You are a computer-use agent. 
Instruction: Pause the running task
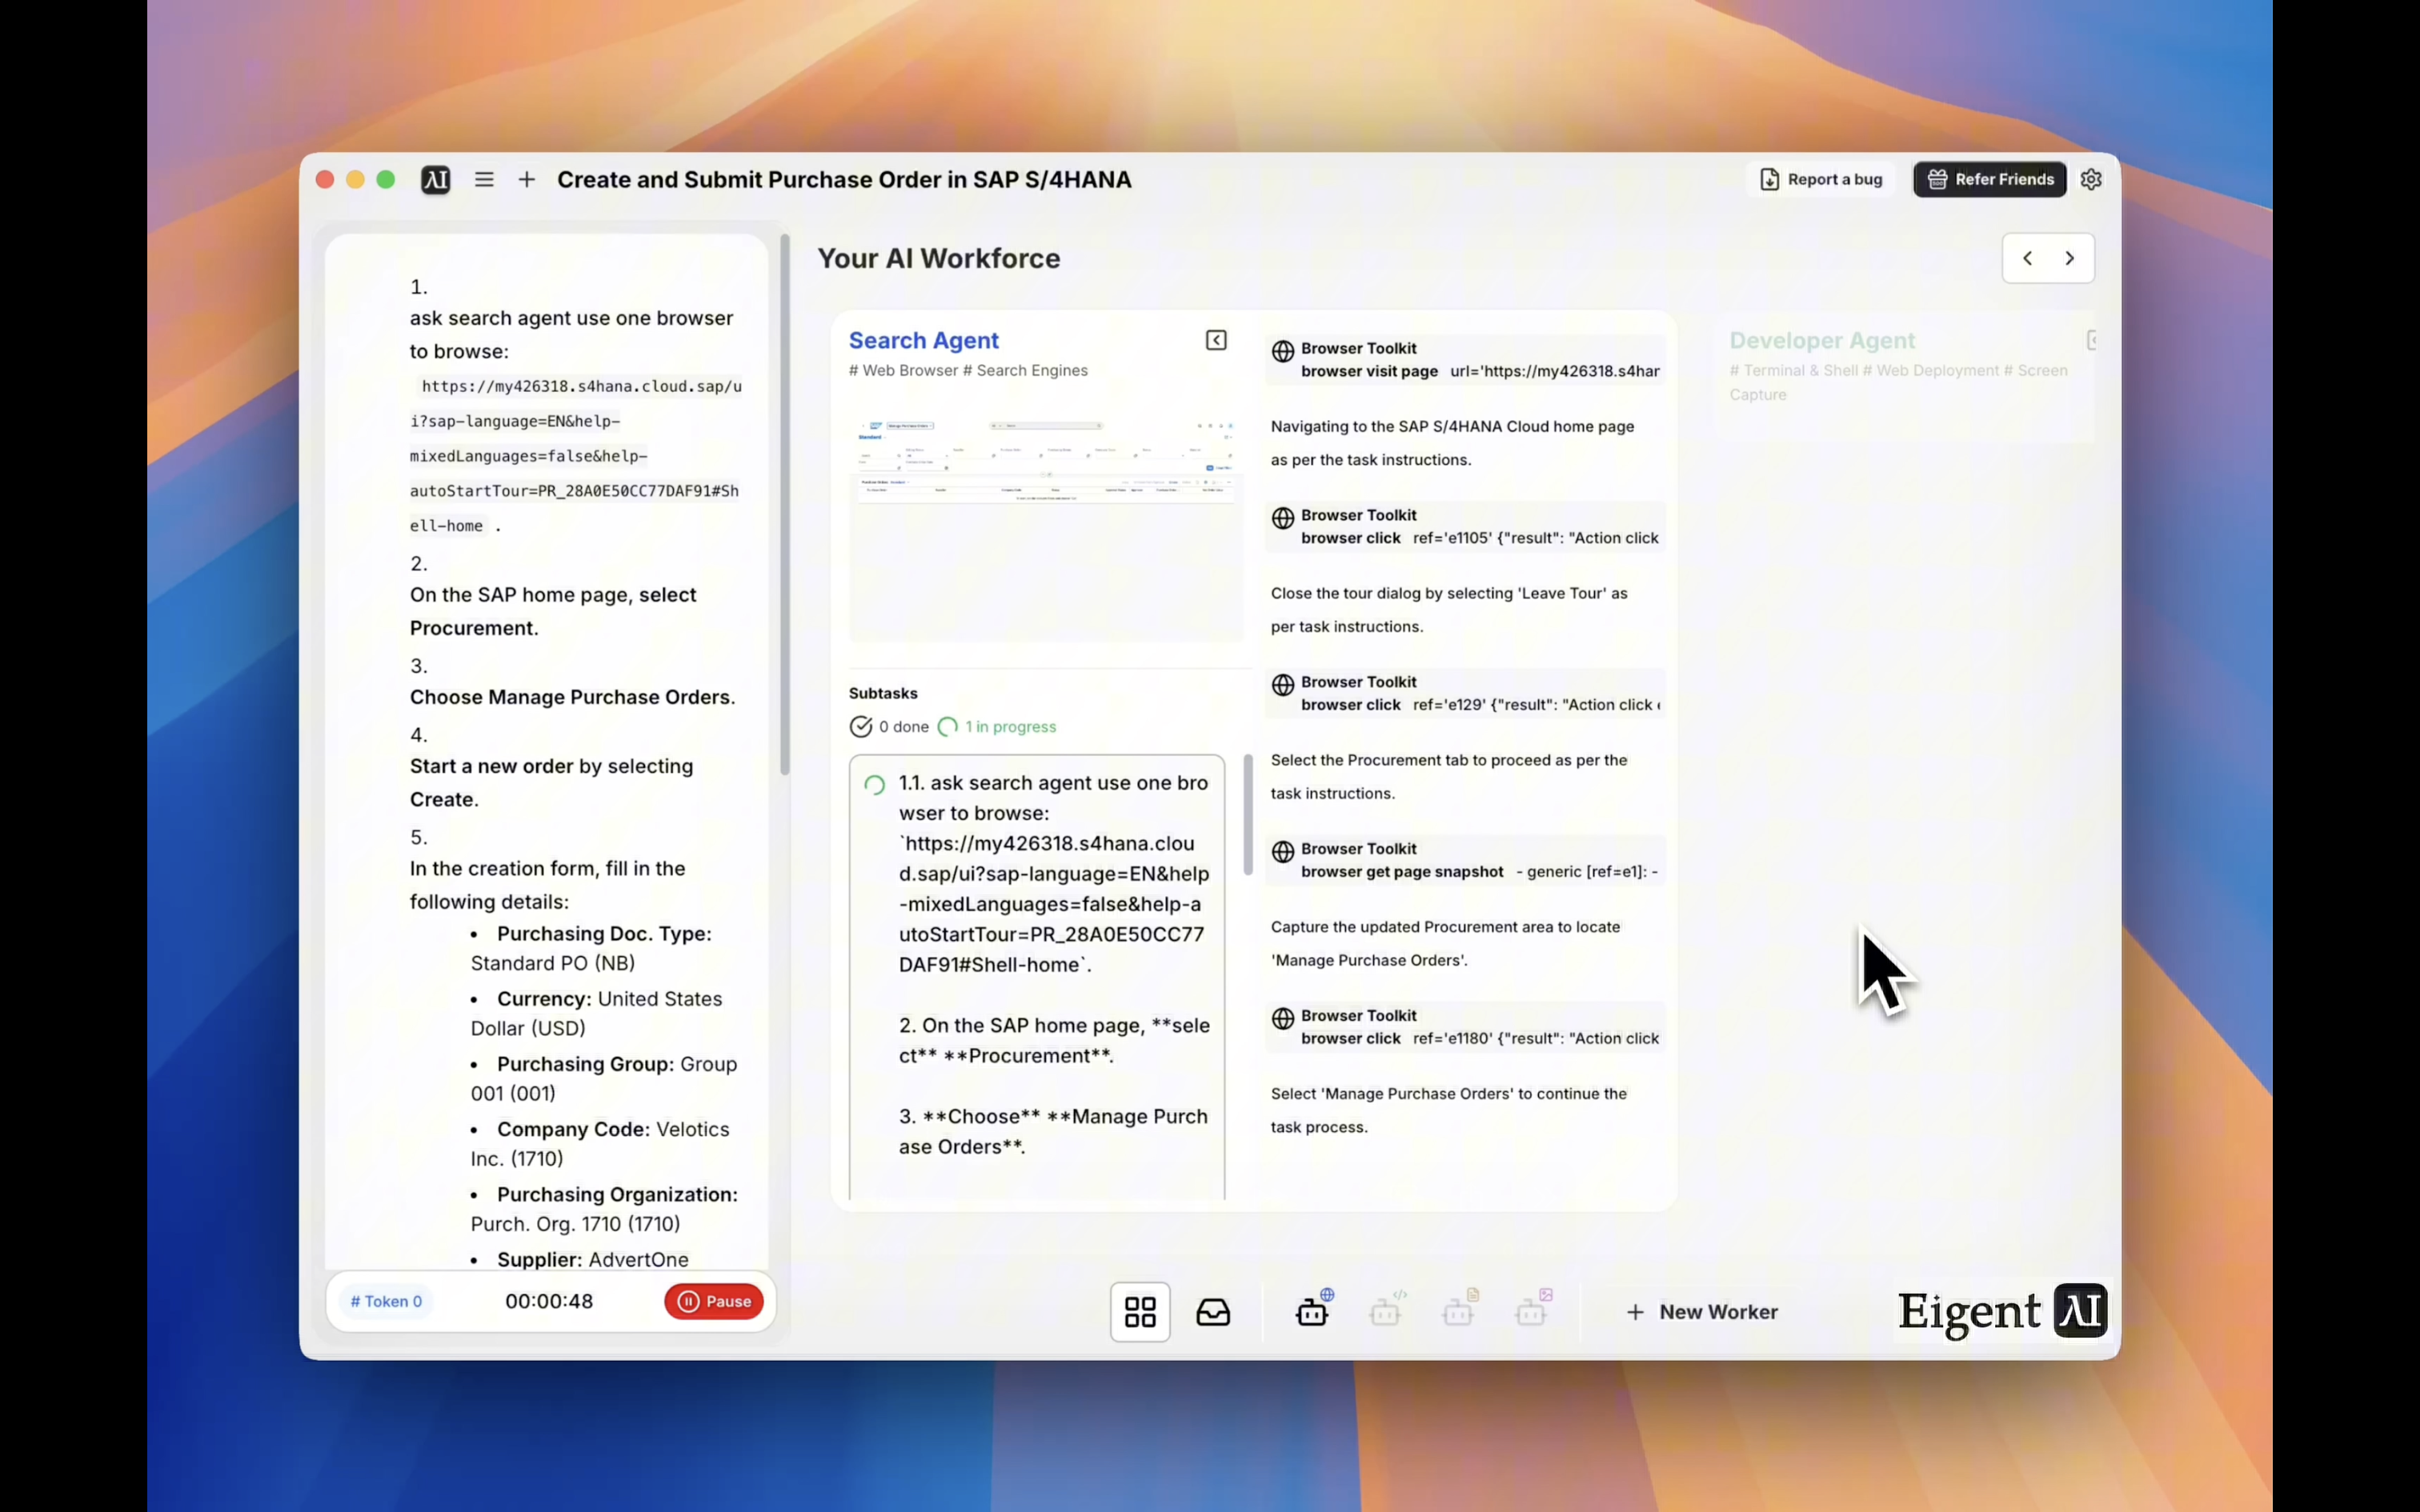714,1301
